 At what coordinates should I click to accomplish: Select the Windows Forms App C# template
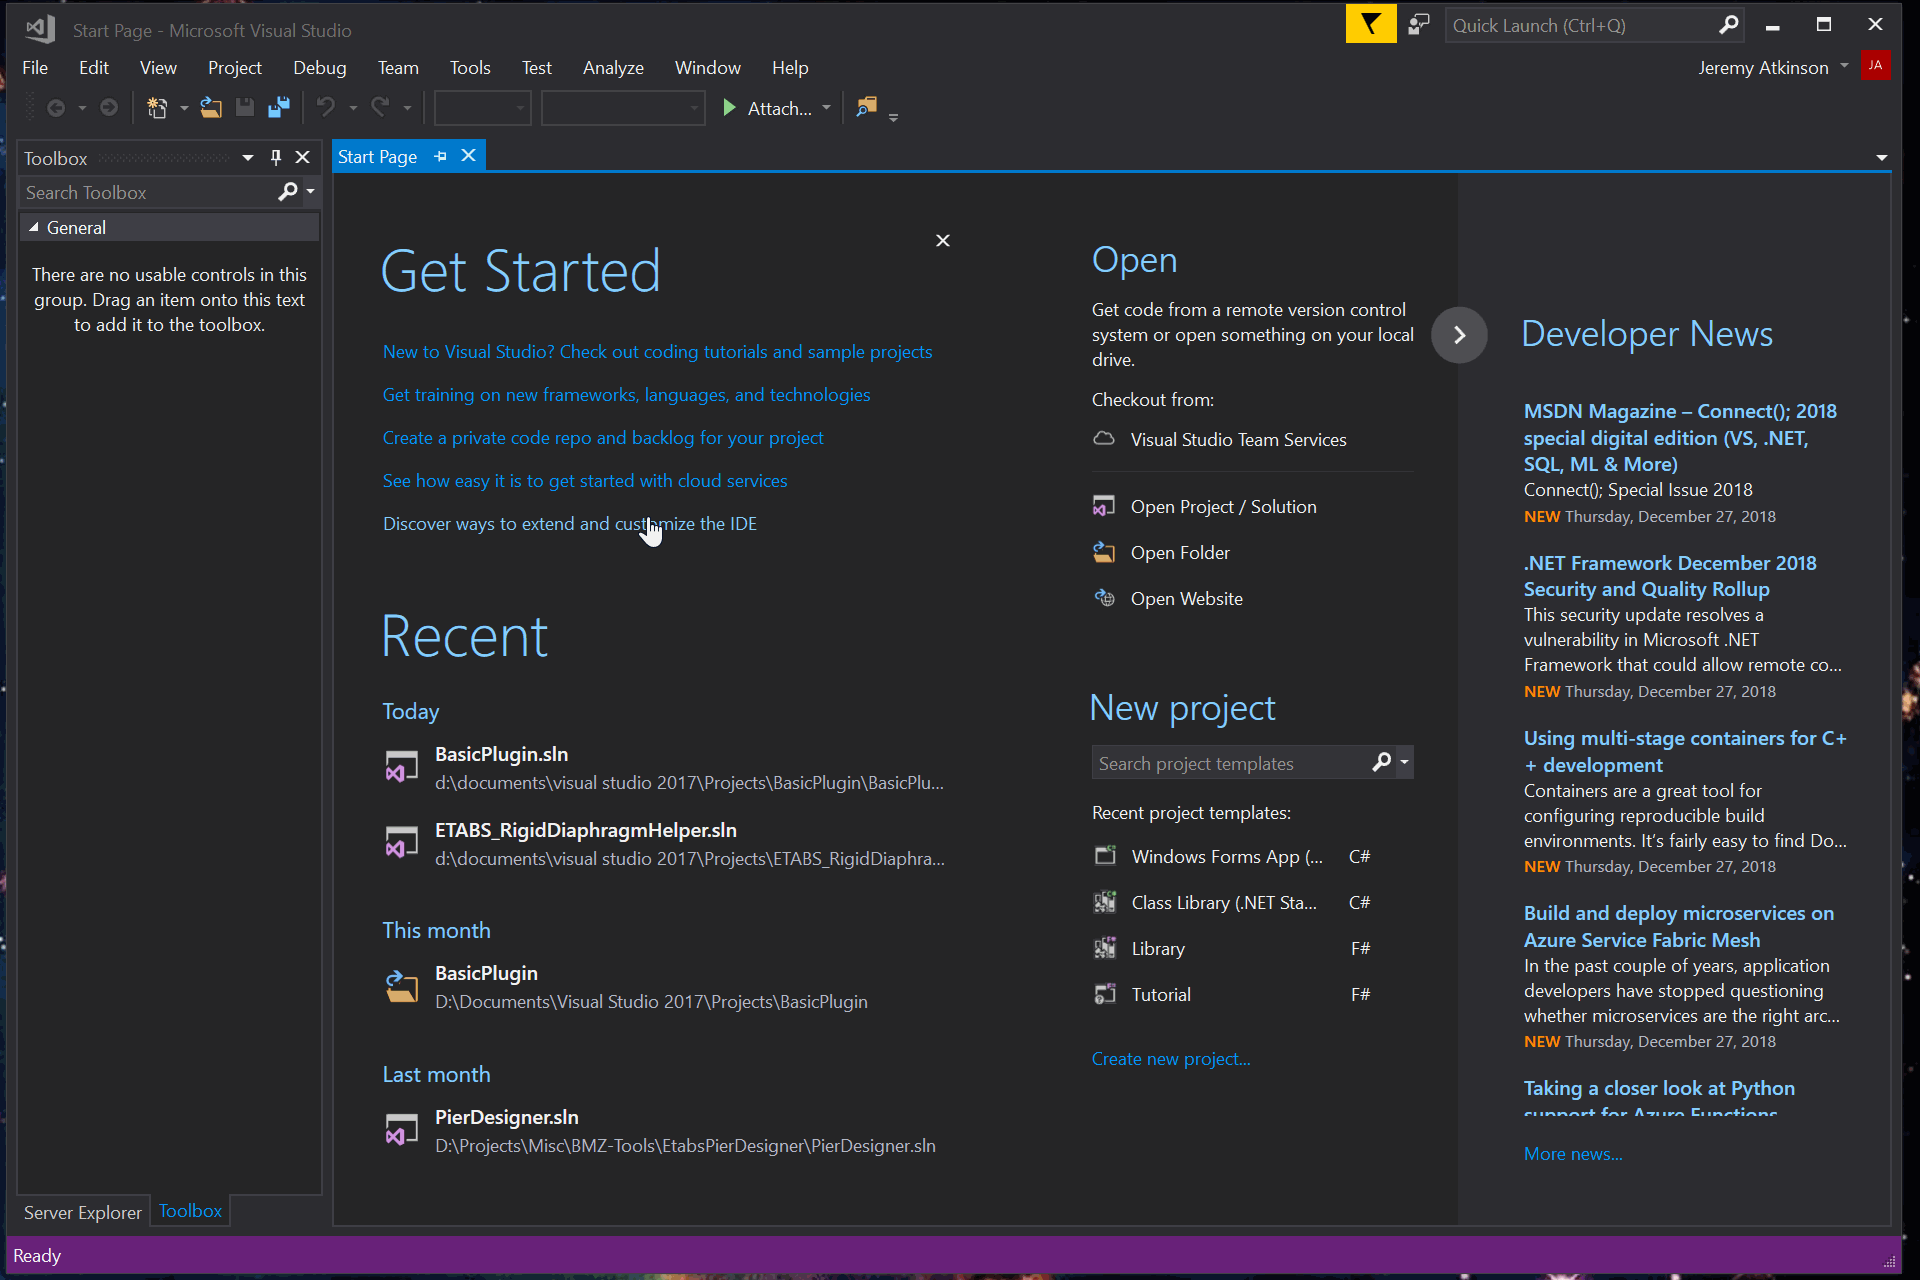[1232, 857]
